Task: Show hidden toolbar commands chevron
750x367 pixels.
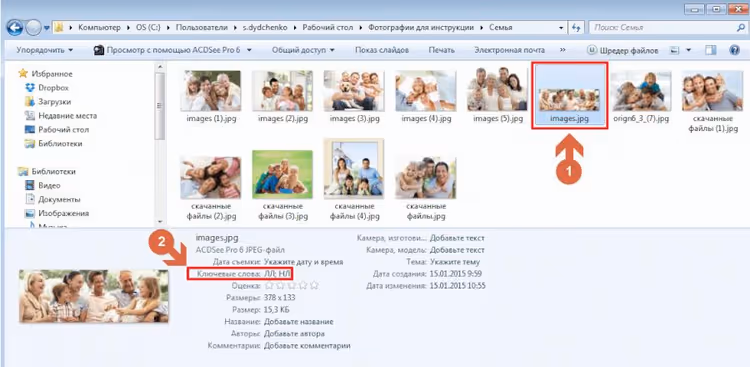Action: pyautogui.click(x=563, y=50)
